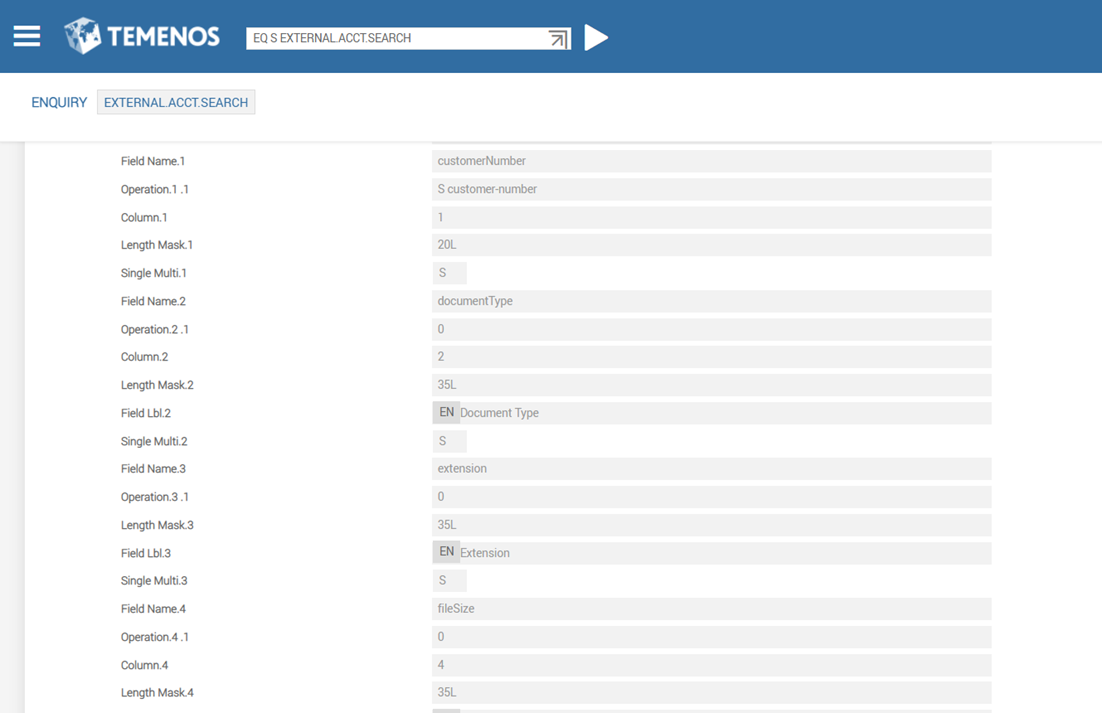Click the EN language tag for Field Lbl.2
The width and height of the screenshot is (1102, 713).
pos(446,412)
